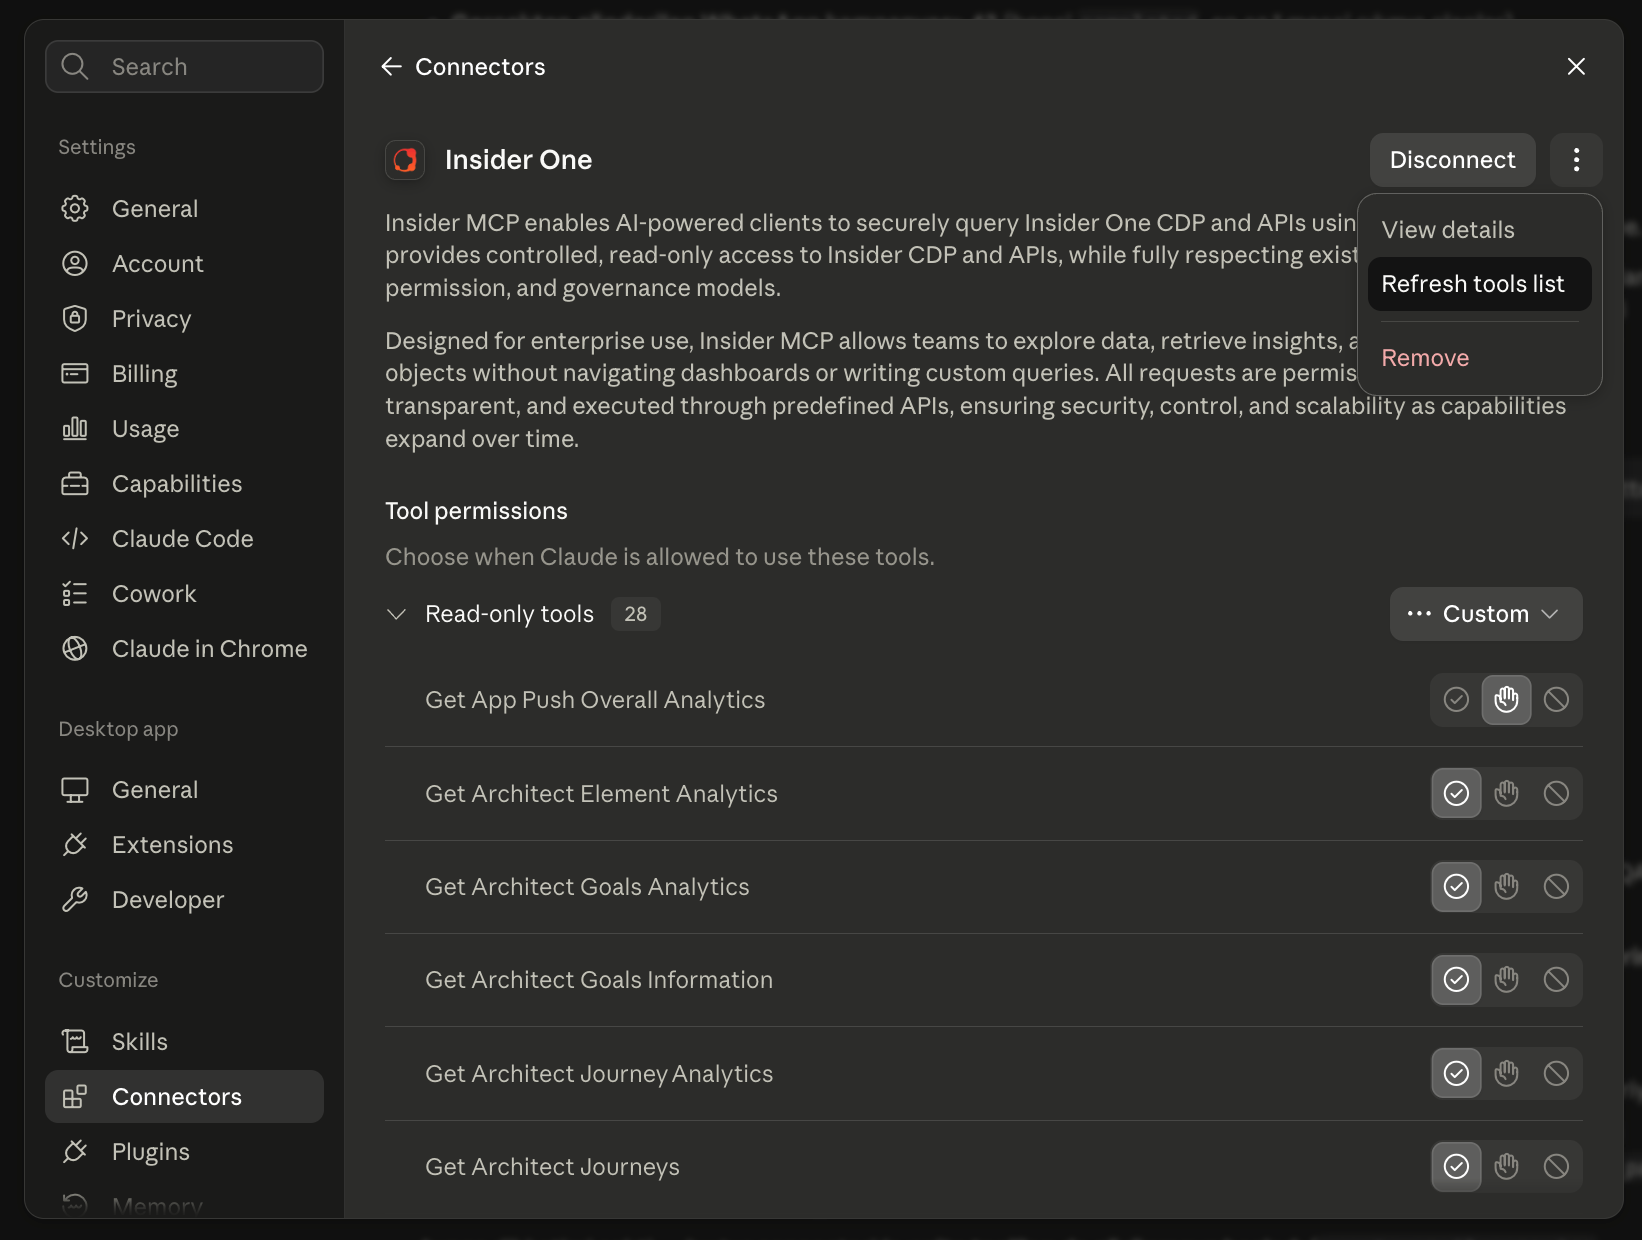
Task: Open Claude in Chrome settings
Action: pos(184,648)
